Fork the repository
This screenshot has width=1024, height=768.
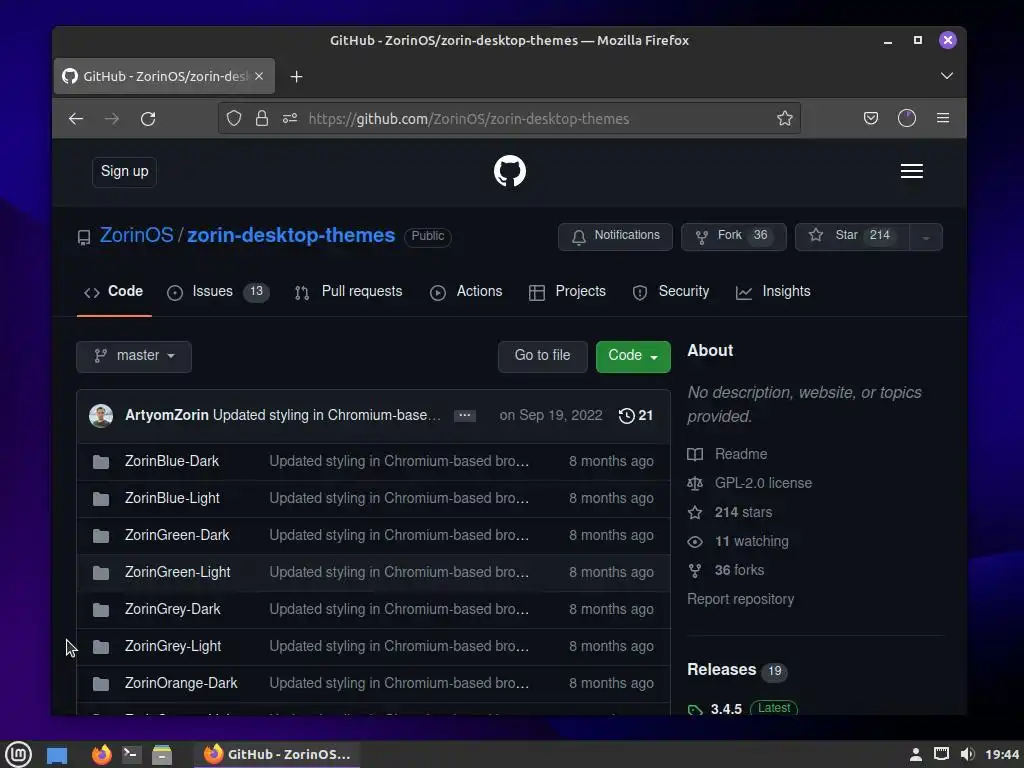coord(733,236)
